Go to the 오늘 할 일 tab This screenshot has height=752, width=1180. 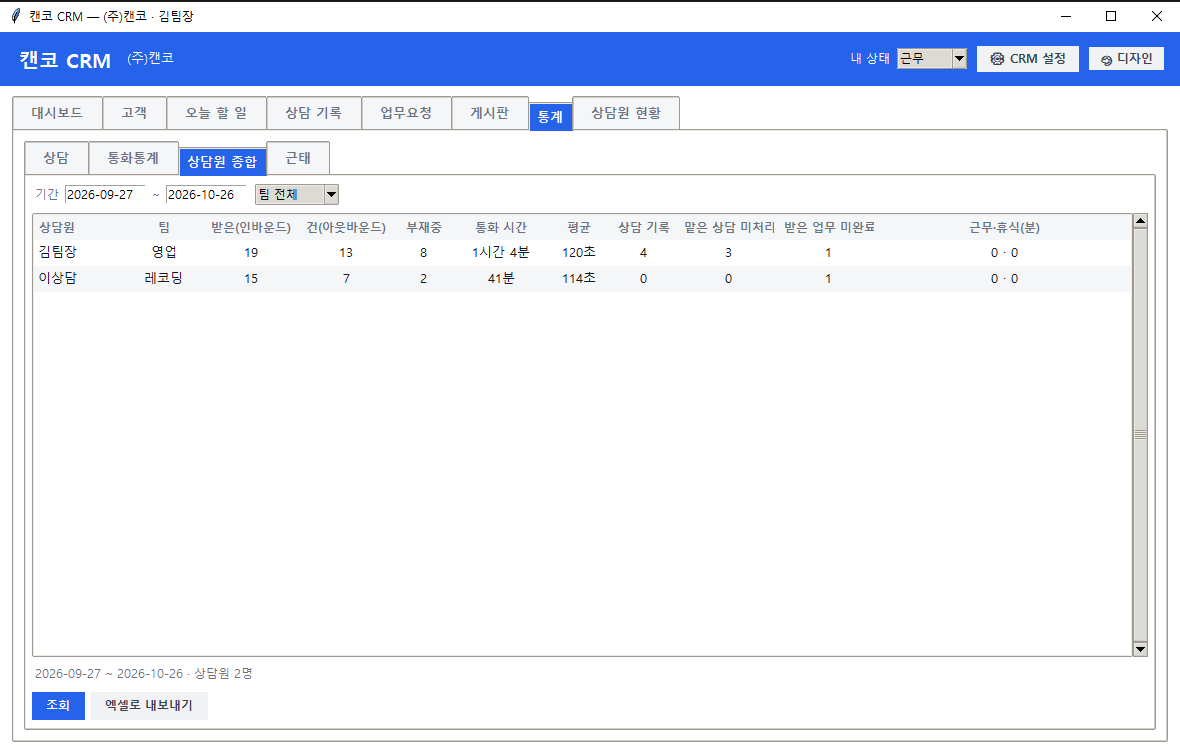click(x=216, y=113)
